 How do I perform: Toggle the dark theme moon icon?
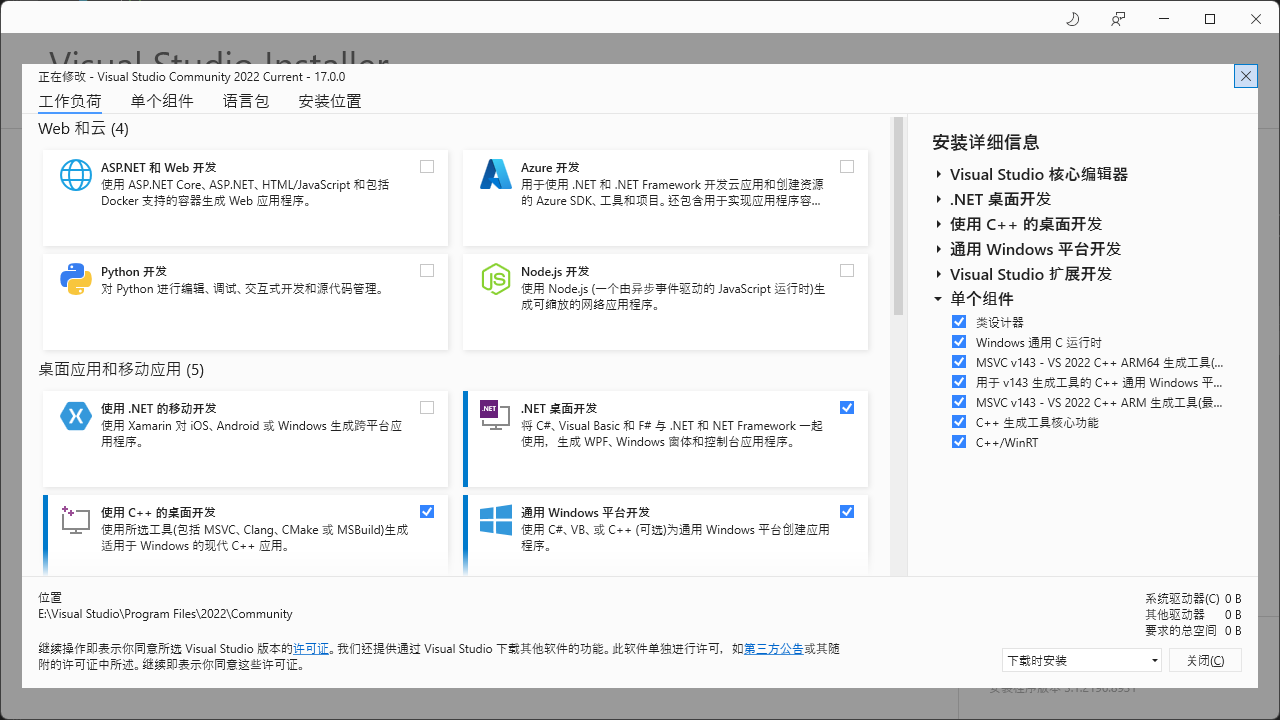[x=1072, y=19]
